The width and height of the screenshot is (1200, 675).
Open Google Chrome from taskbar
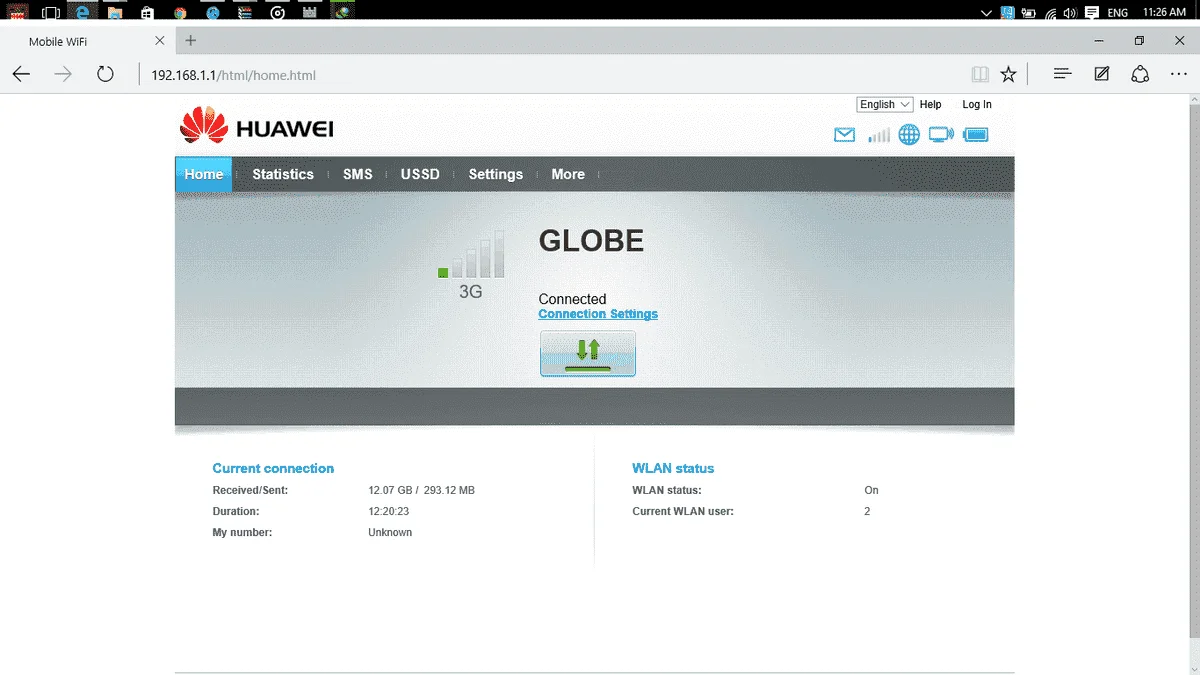(180, 13)
